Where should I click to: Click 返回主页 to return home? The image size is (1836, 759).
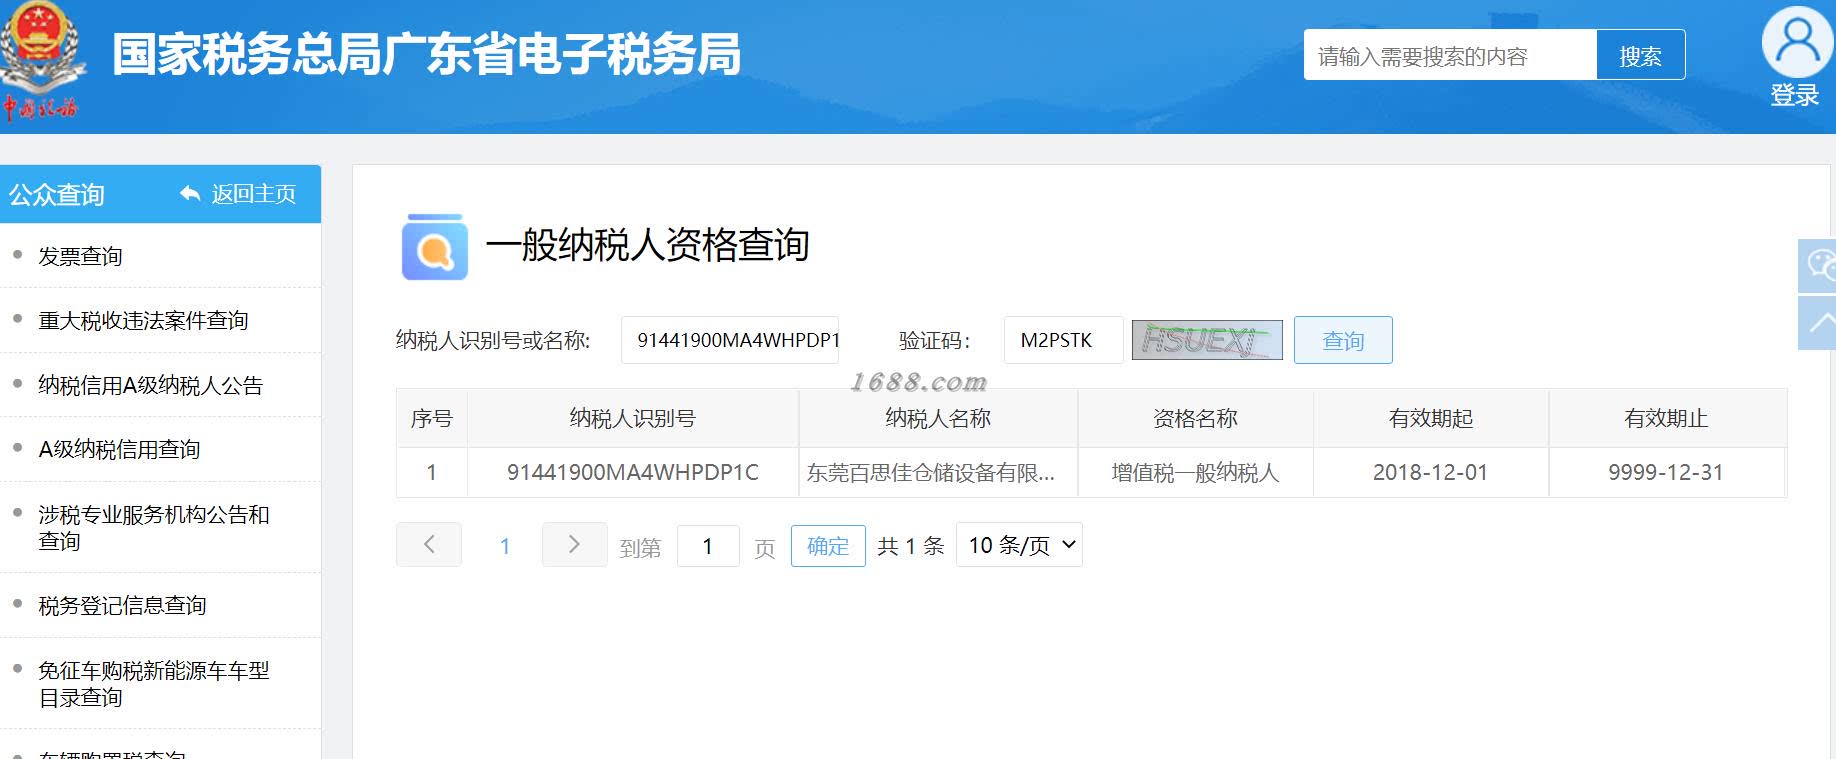tap(254, 194)
